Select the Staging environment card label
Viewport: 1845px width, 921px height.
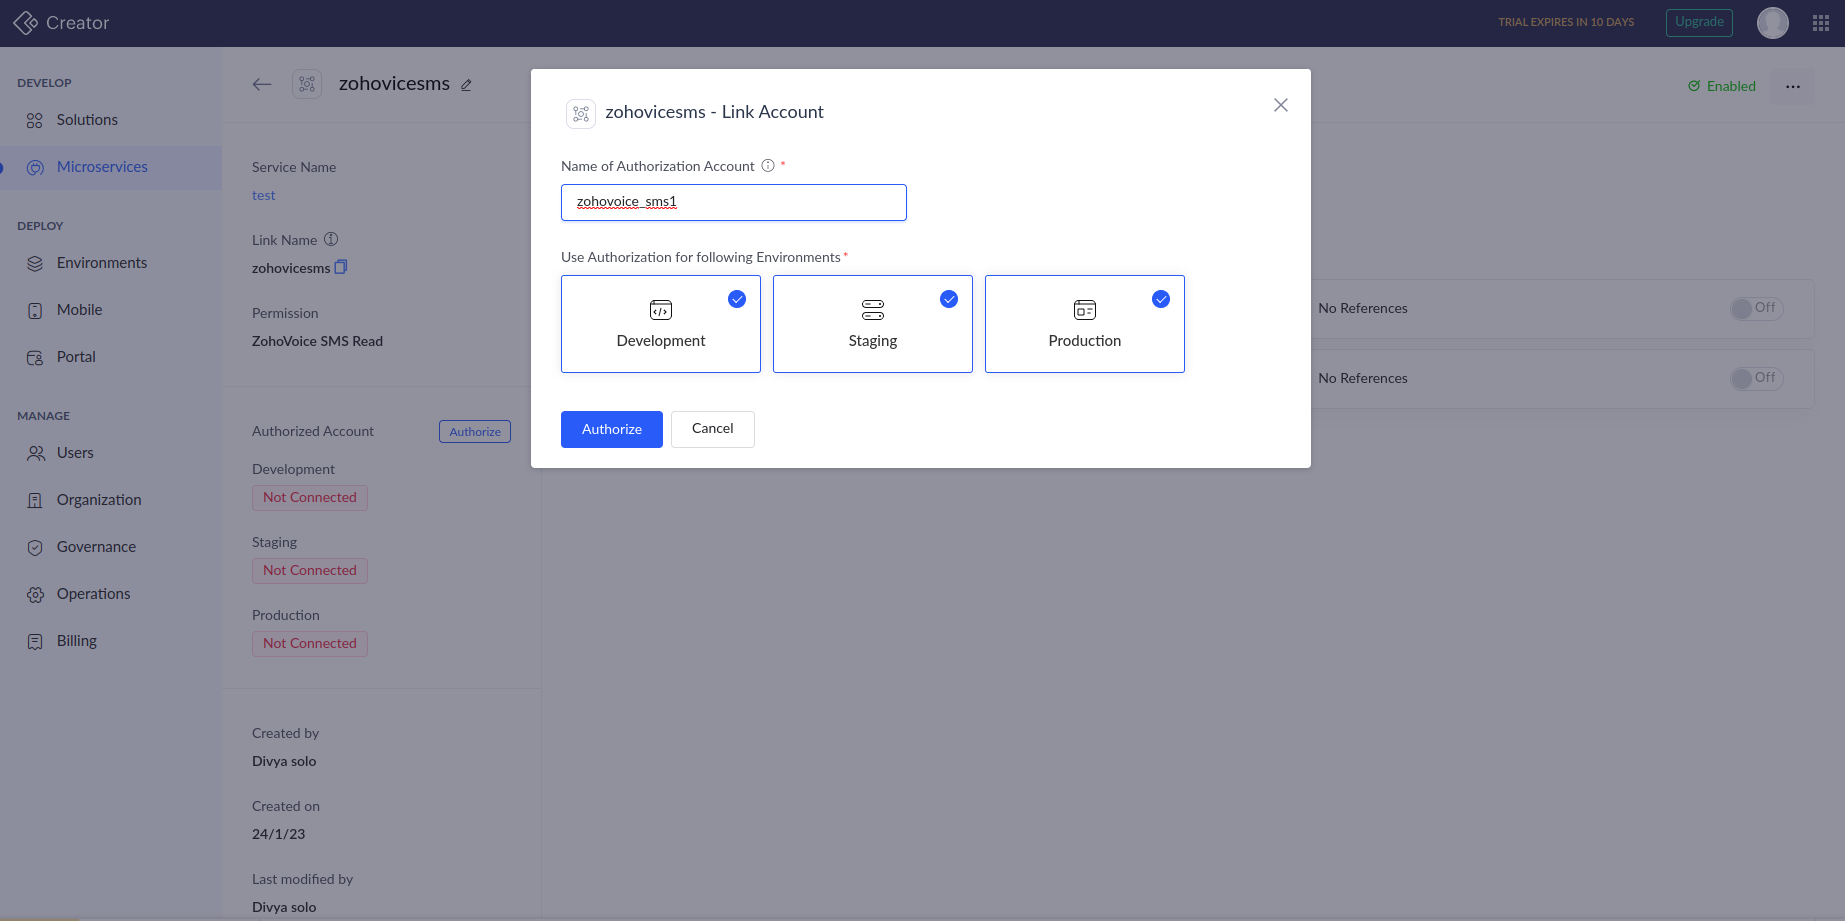click(x=873, y=341)
